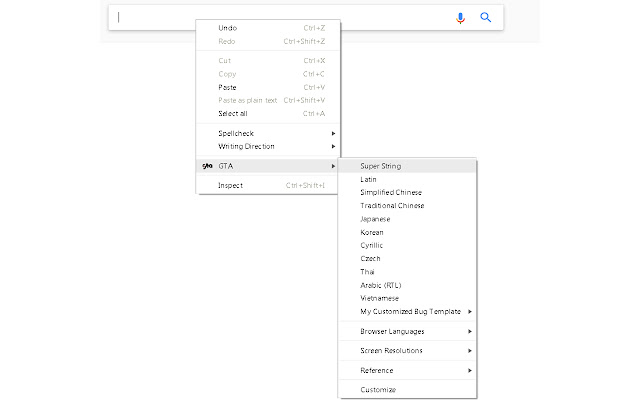Select the Vietnamese menu entry
Image resolution: width=640 pixels, height=400 pixels.
pos(380,297)
